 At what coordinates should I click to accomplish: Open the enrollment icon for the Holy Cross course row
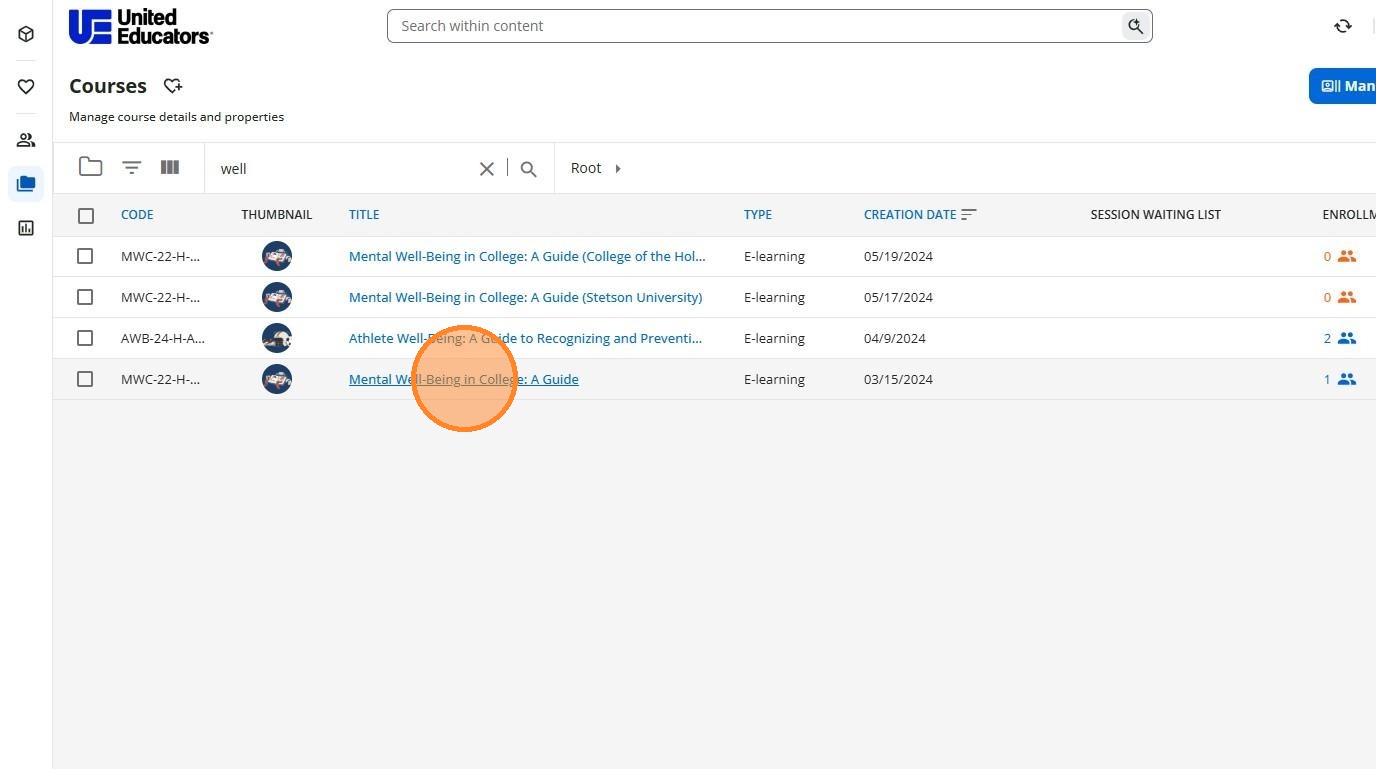1347,256
